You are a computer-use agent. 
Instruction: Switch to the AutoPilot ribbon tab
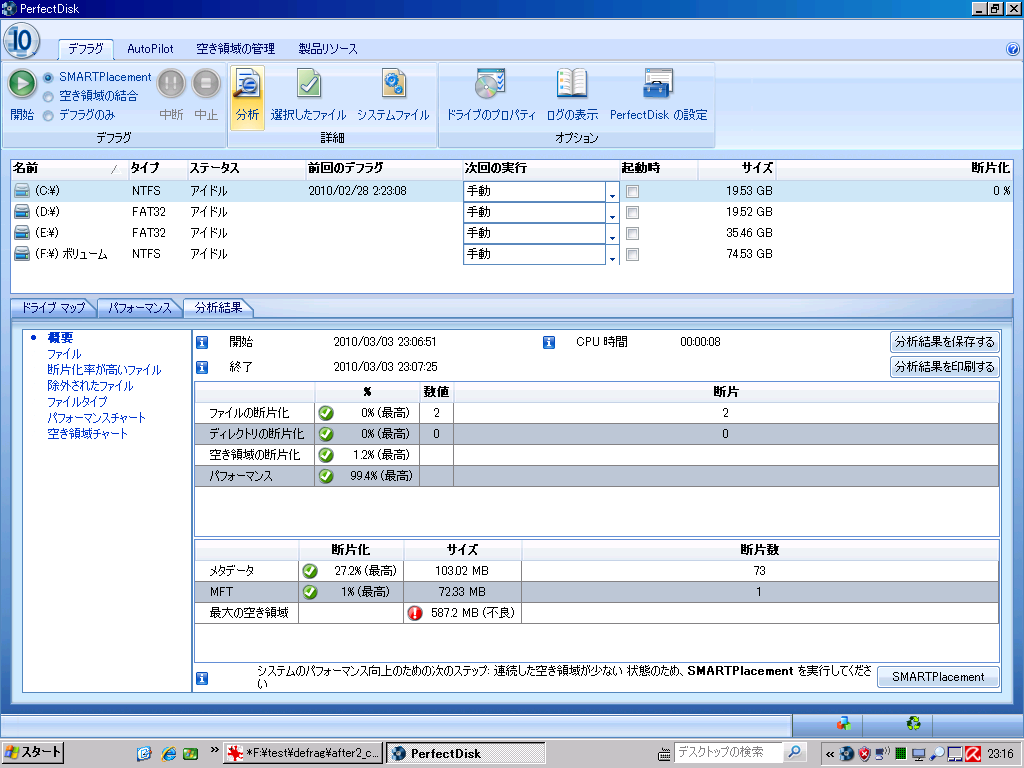pyautogui.click(x=150, y=48)
